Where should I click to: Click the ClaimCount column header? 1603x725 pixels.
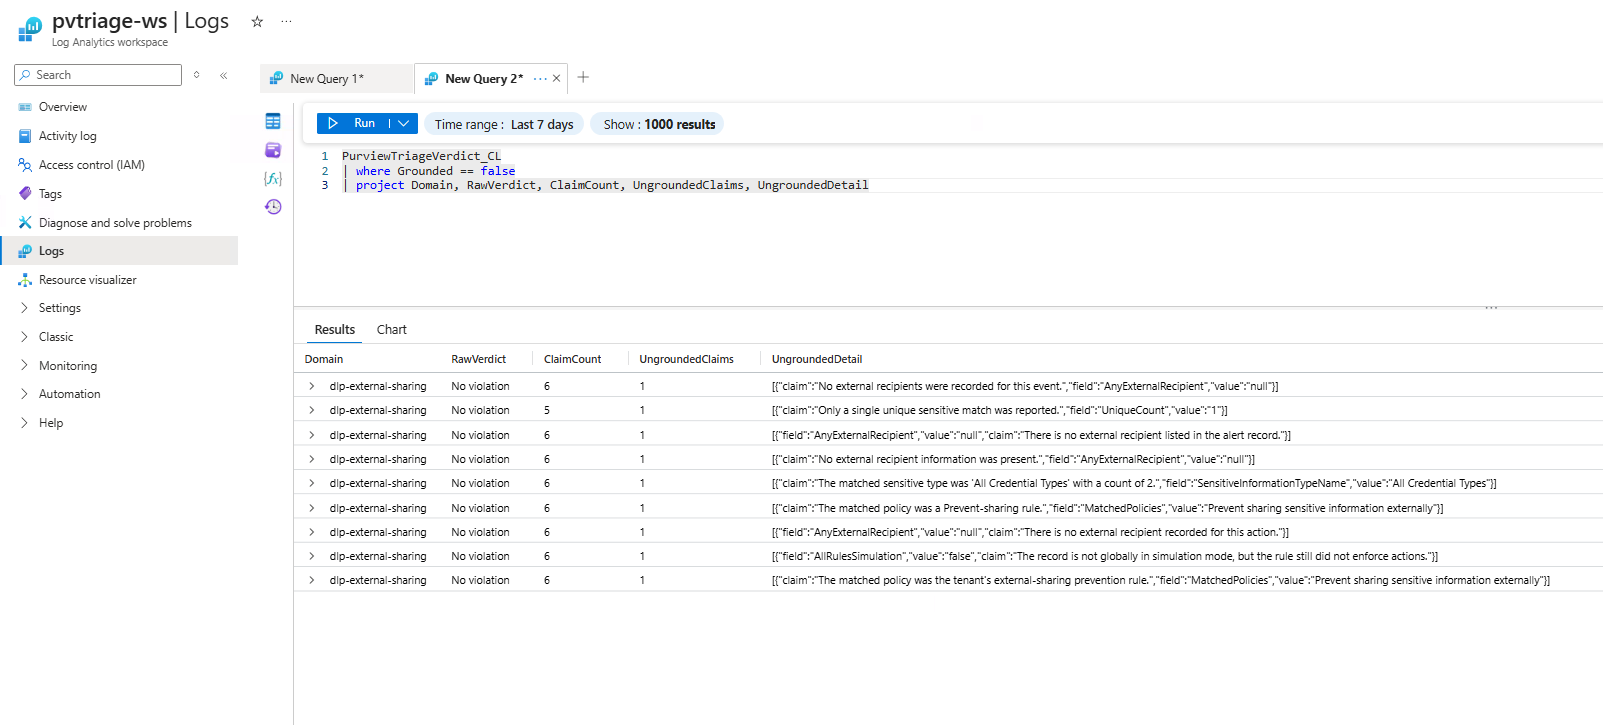click(573, 359)
